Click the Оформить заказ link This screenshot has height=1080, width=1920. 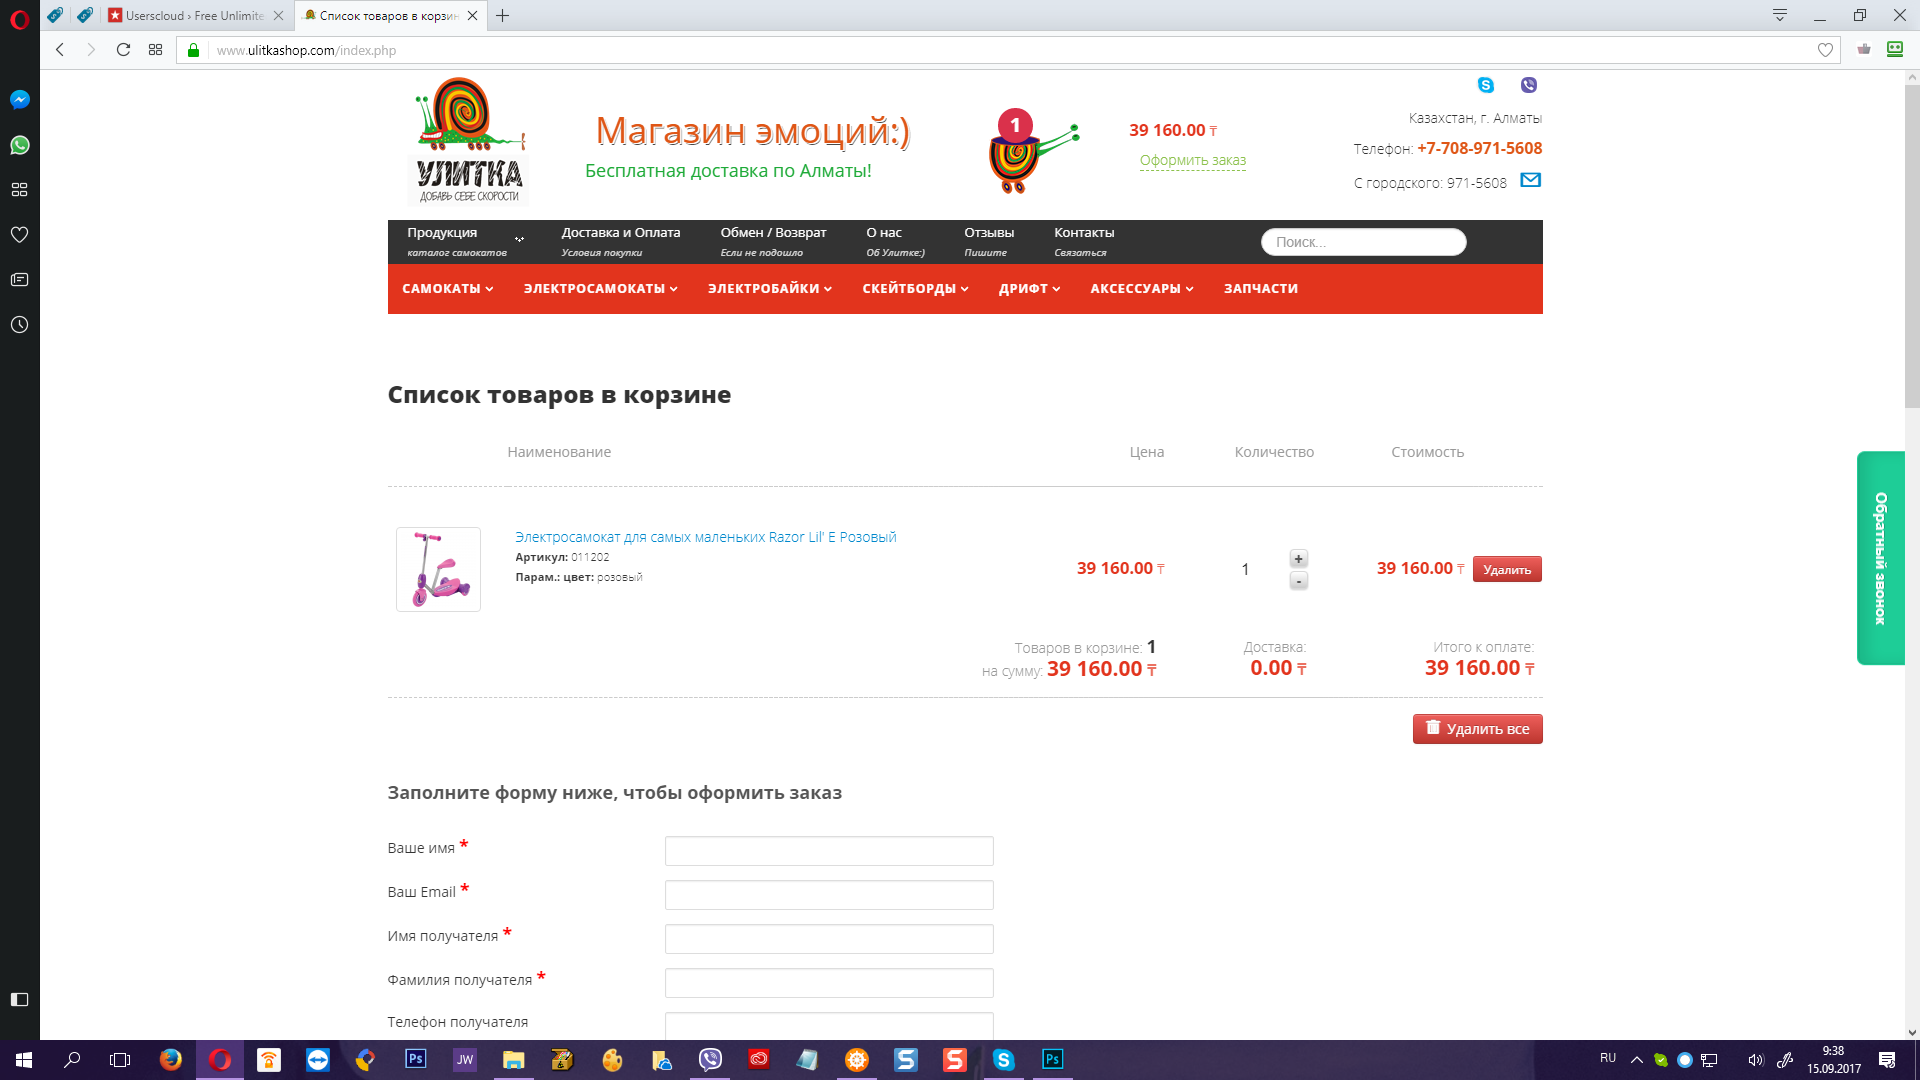[1192, 161]
